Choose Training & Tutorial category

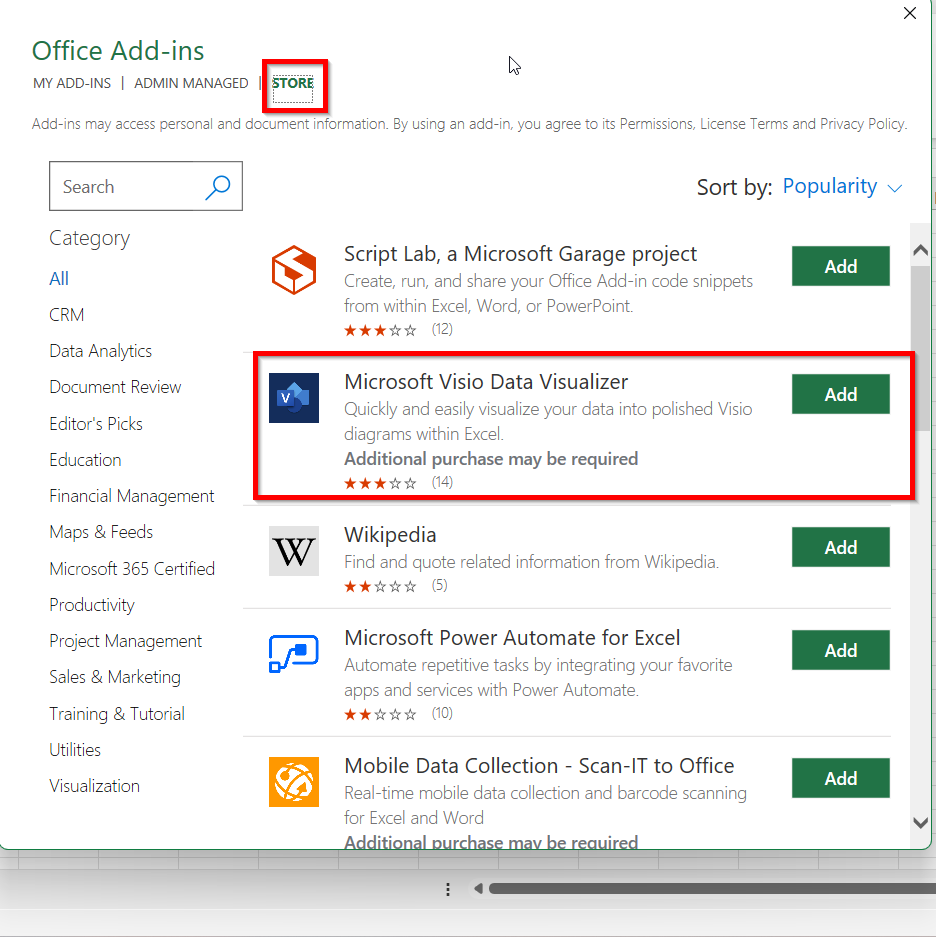[x=117, y=714]
